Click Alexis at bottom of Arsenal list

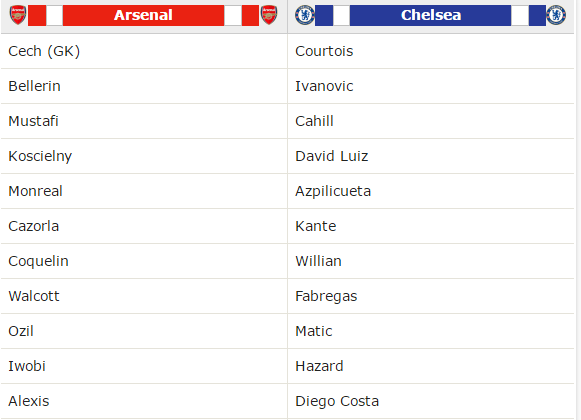pyautogui.click(x=29, y=401)
